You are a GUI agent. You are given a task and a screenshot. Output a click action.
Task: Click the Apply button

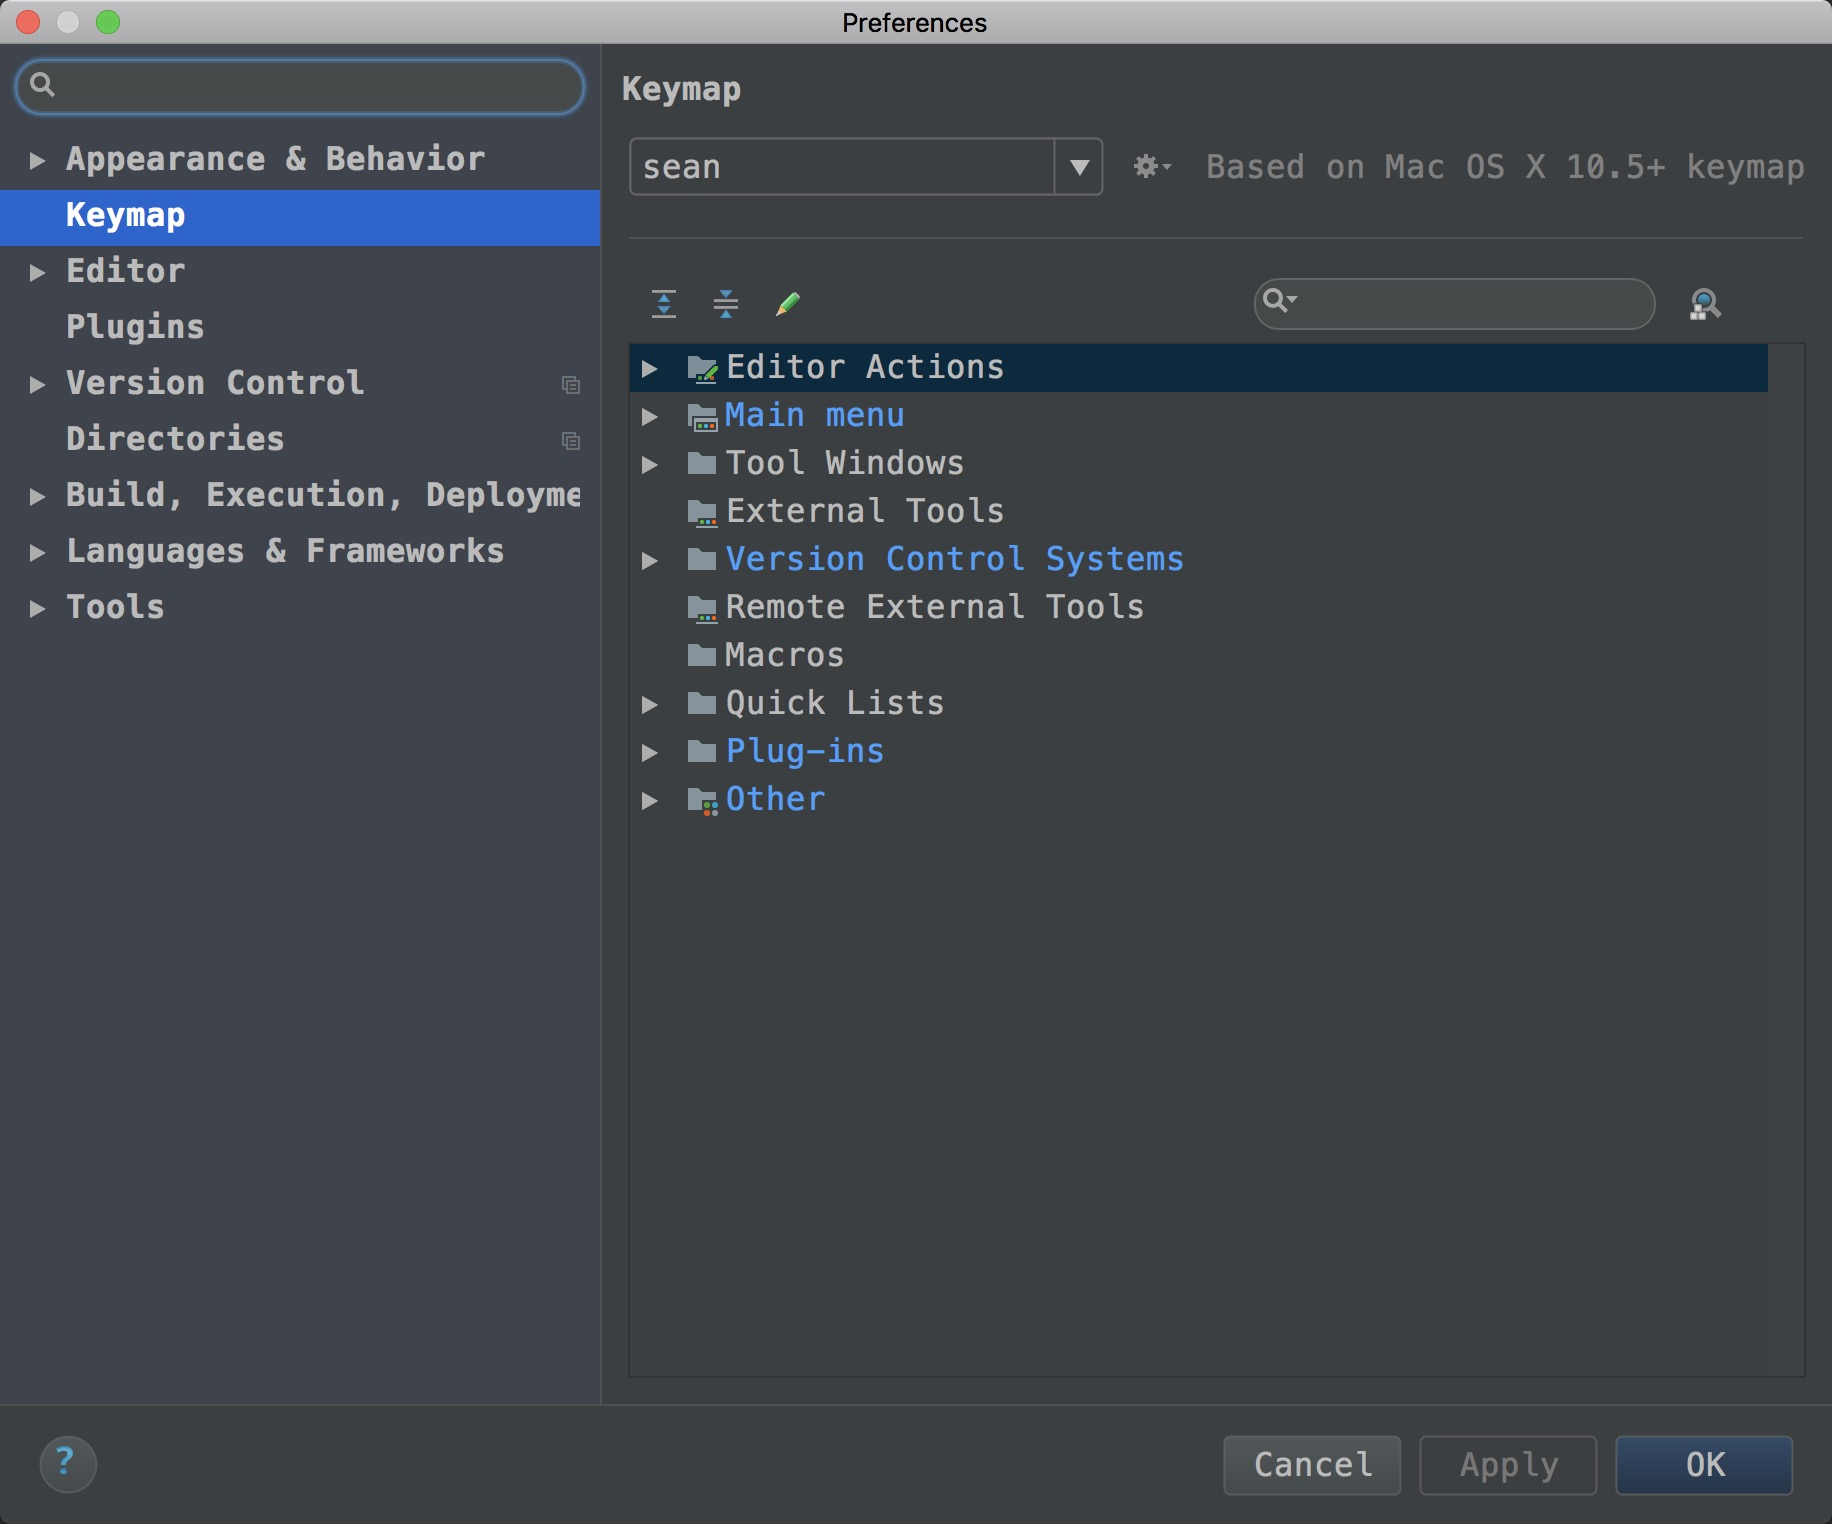(x=1508, y=1465)
